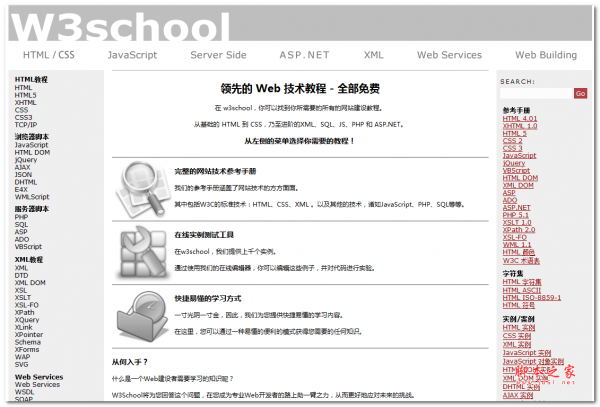Open the Schema sidebar link

point(28,342)
